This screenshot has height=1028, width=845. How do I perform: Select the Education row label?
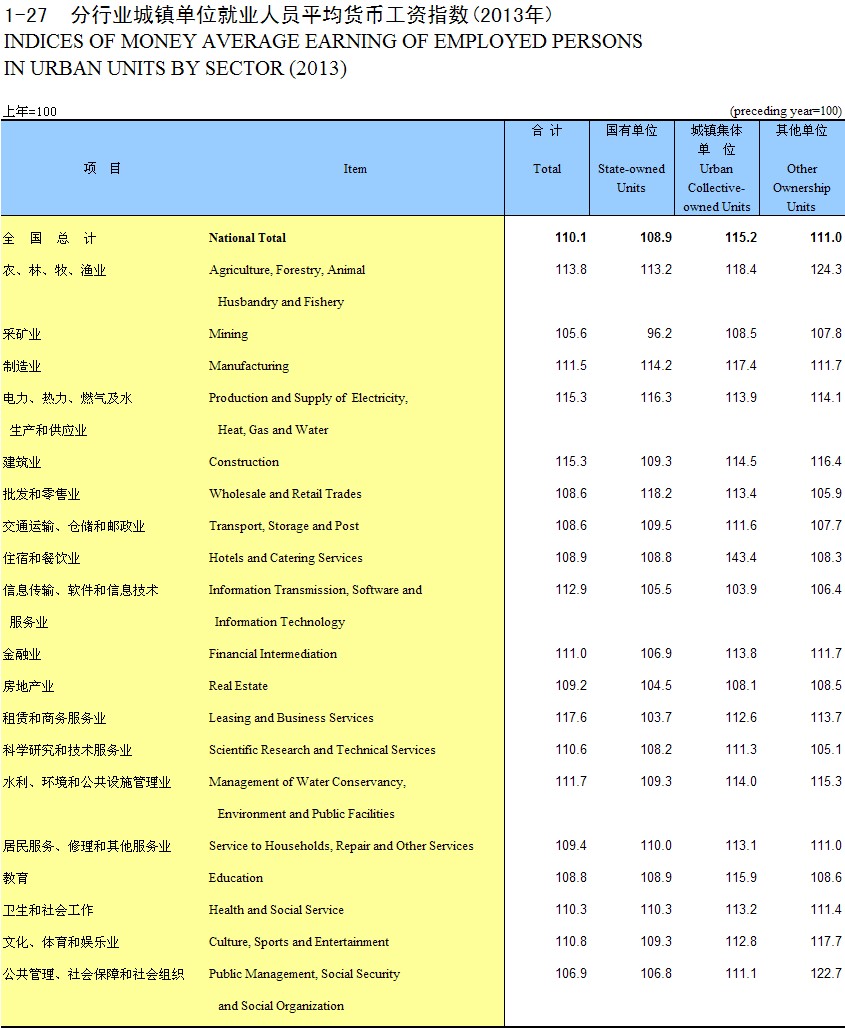(235, 878)
